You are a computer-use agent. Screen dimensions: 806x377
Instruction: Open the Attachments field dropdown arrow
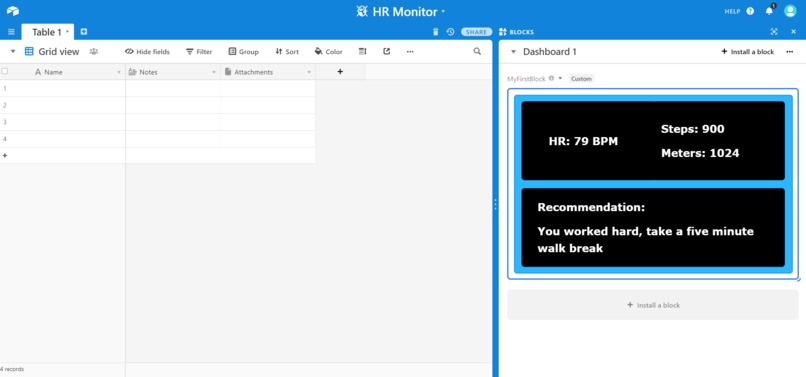[309, 73]
